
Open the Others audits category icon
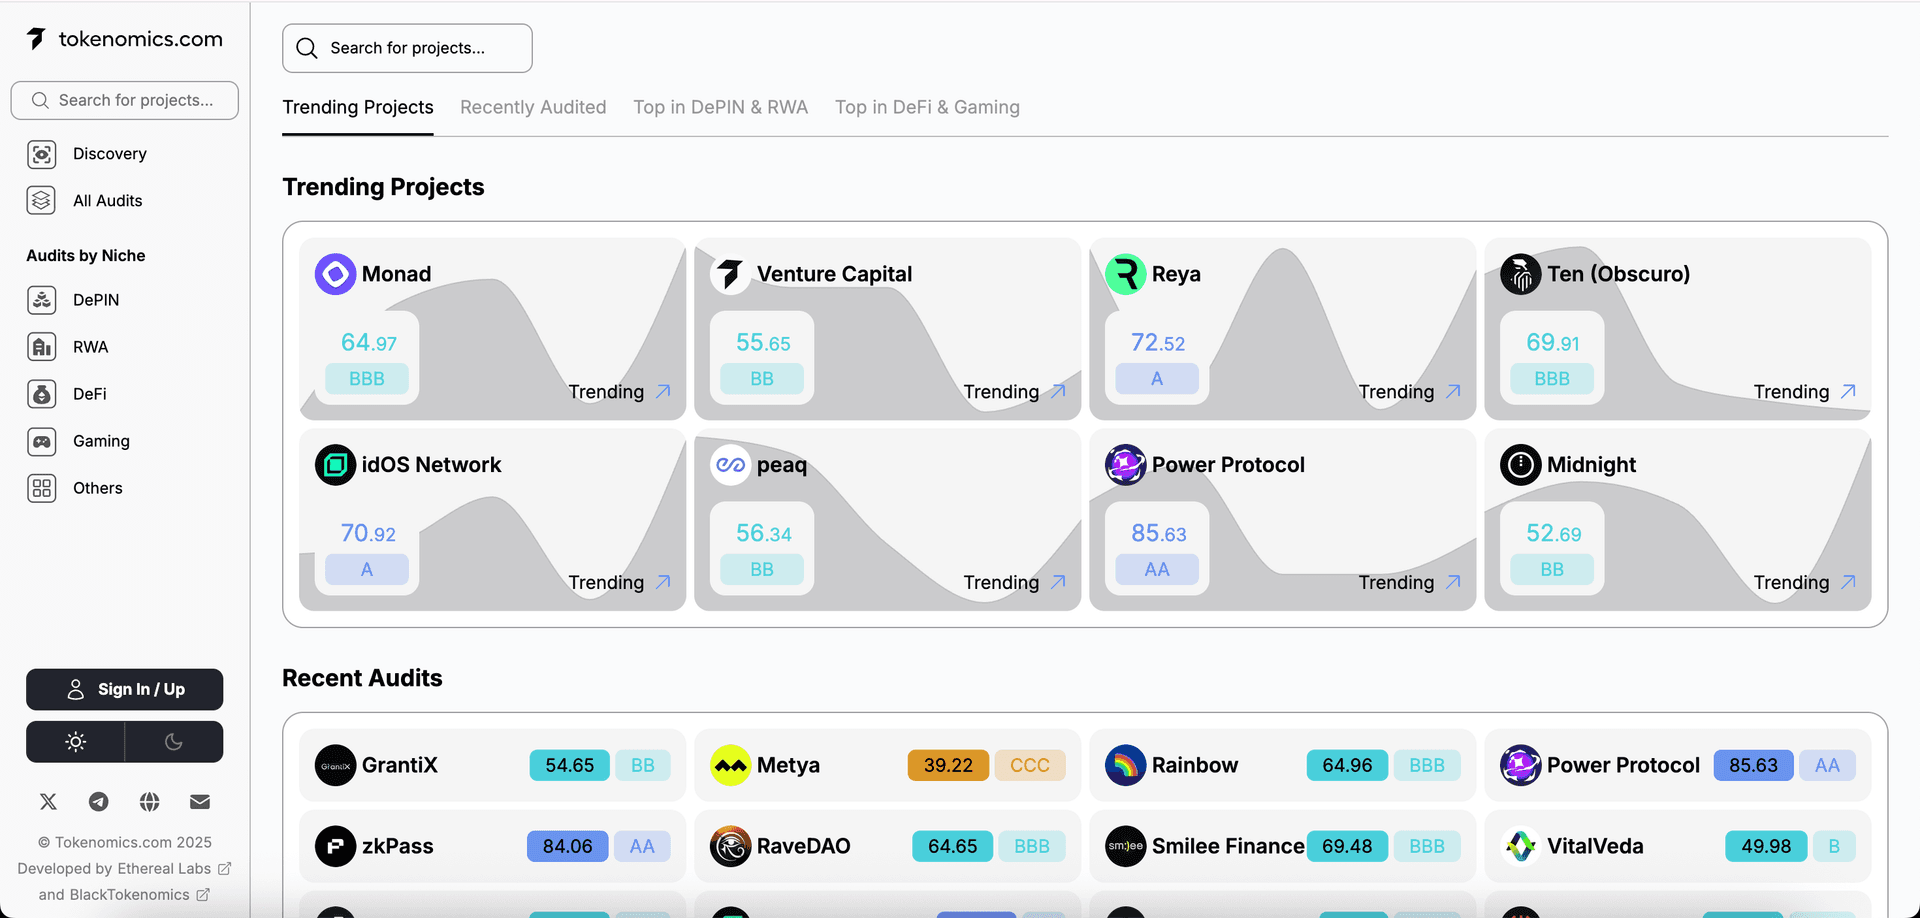pos(41,488)
